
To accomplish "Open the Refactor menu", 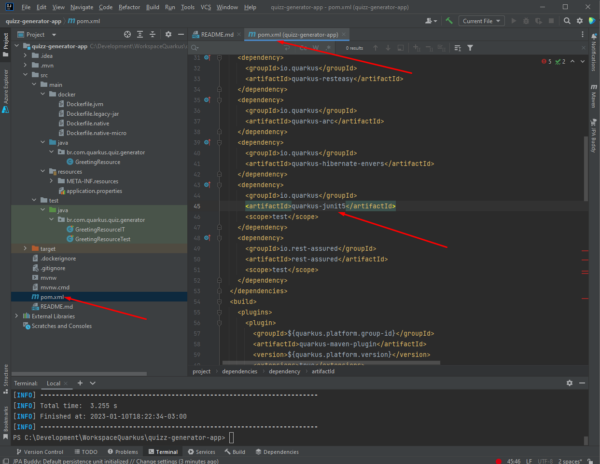I will [x=129, y=7].
